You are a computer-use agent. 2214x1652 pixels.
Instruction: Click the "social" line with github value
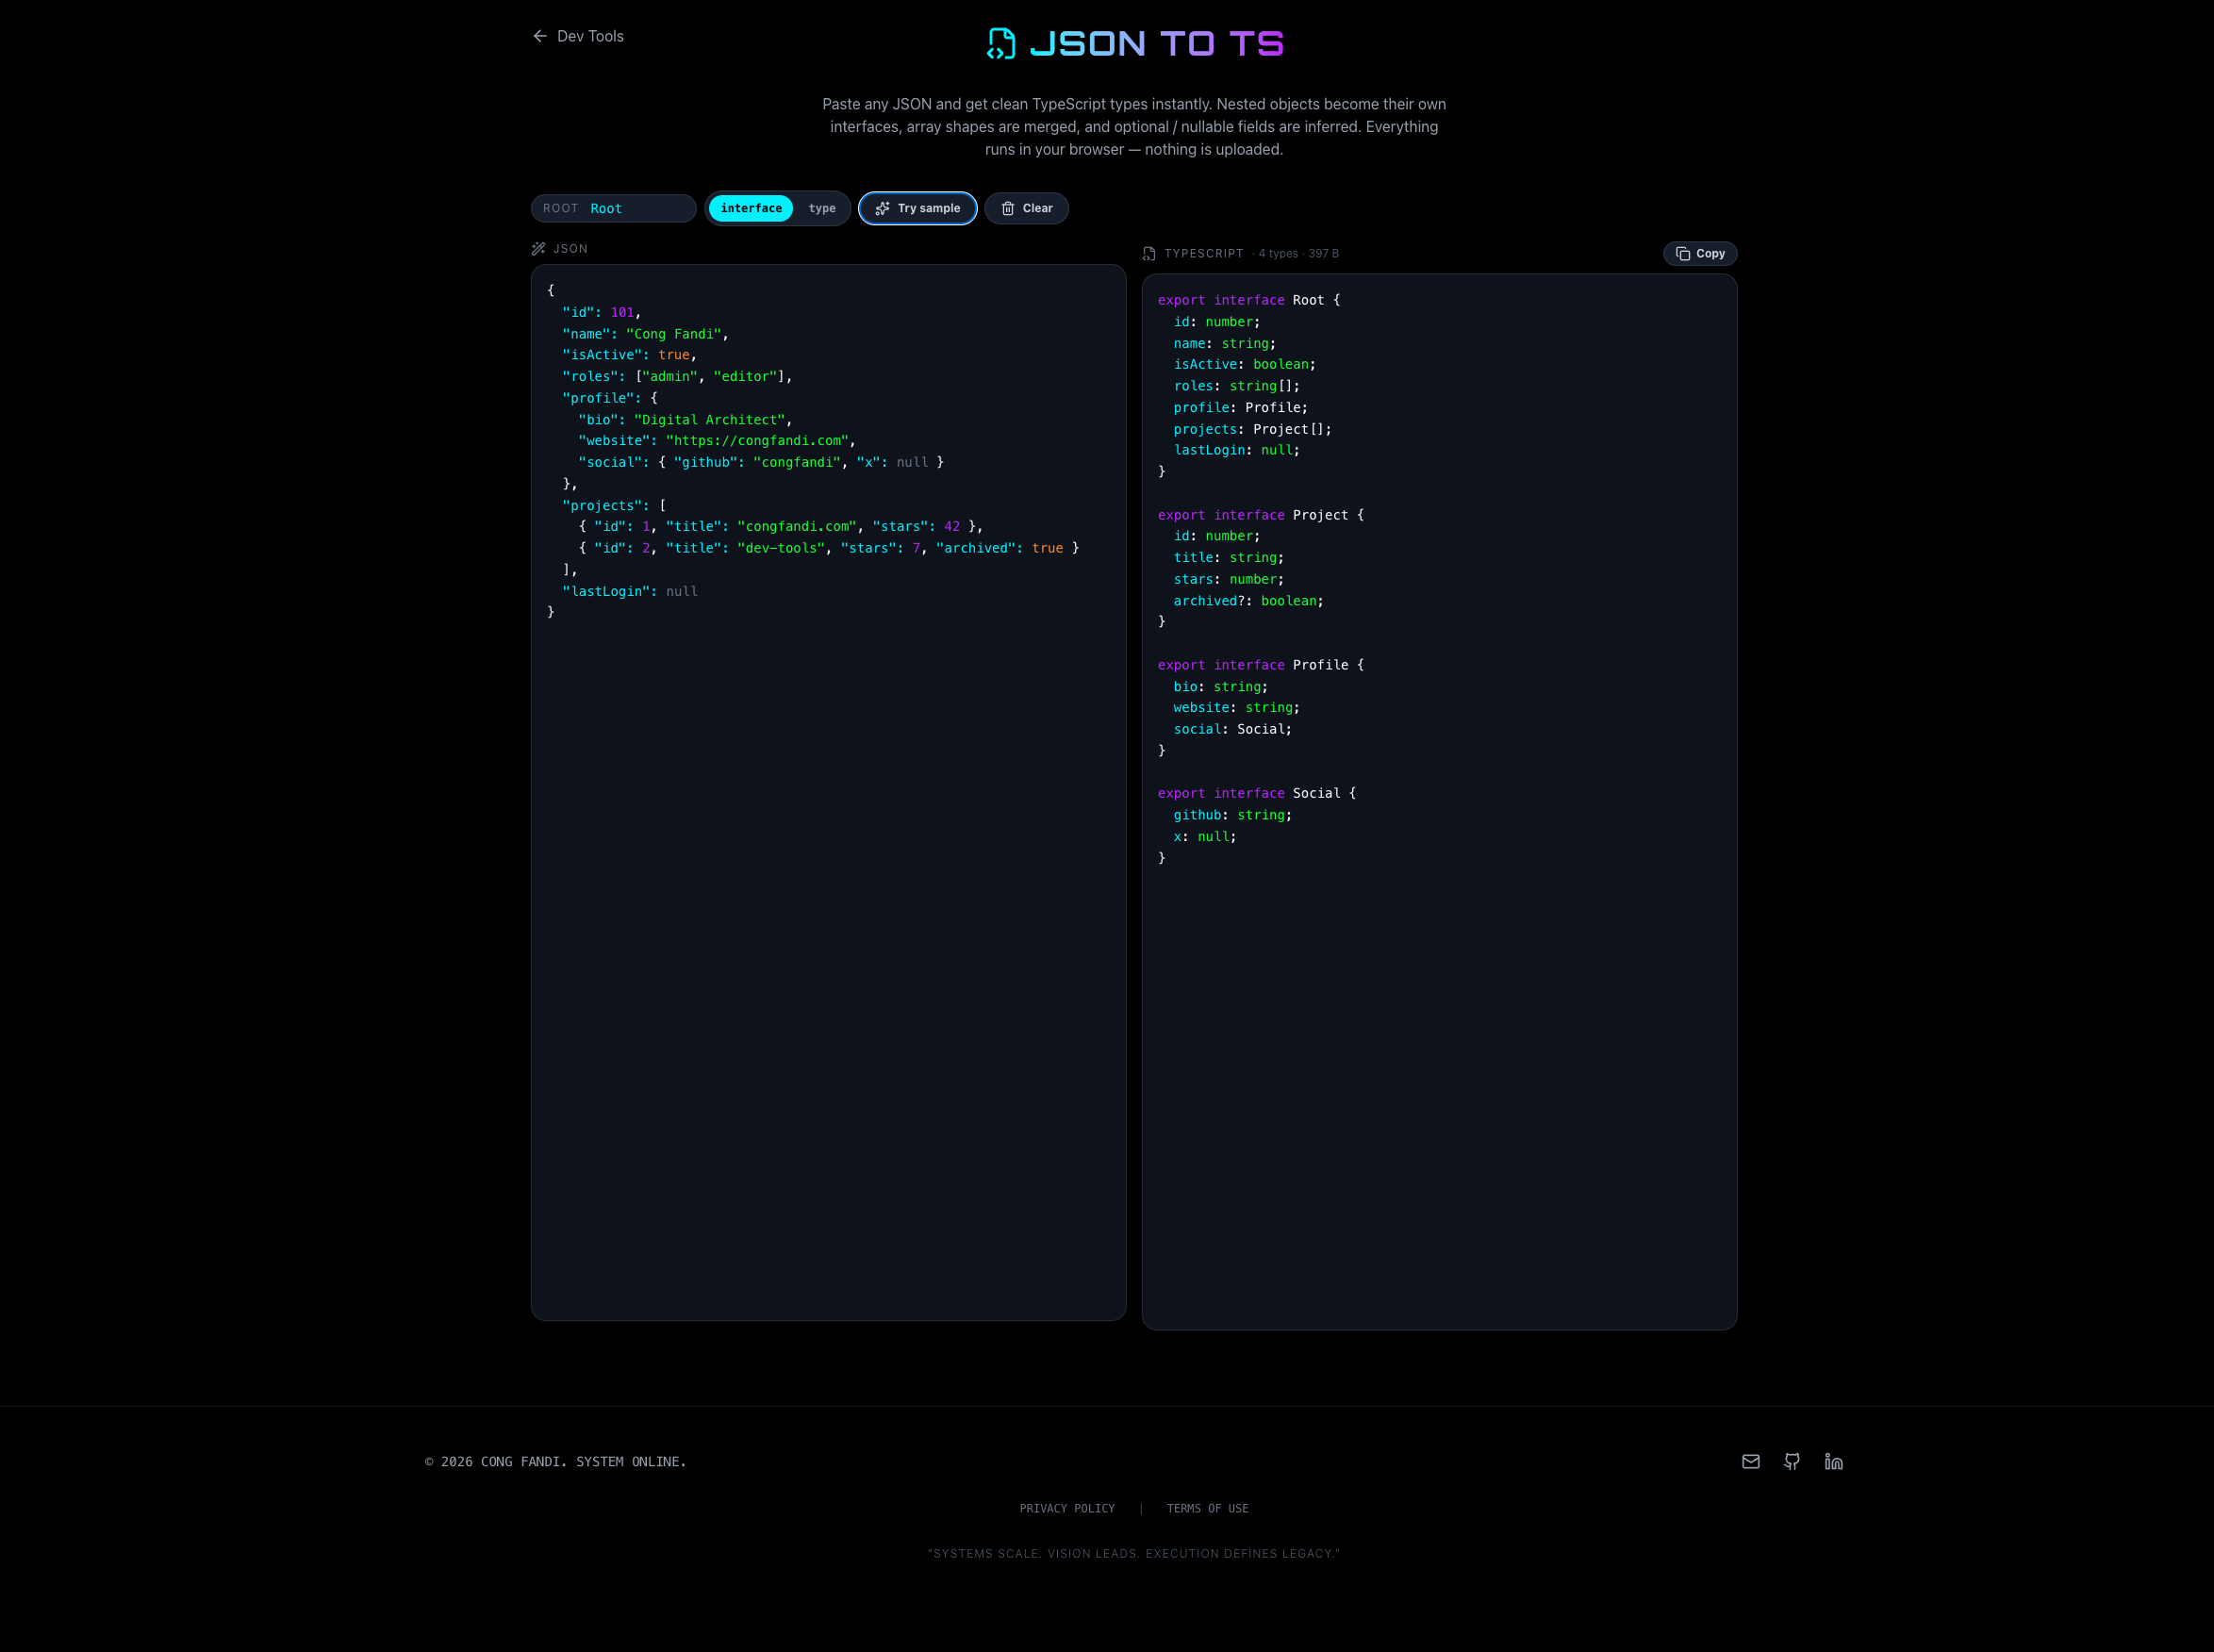click(761, 462)
